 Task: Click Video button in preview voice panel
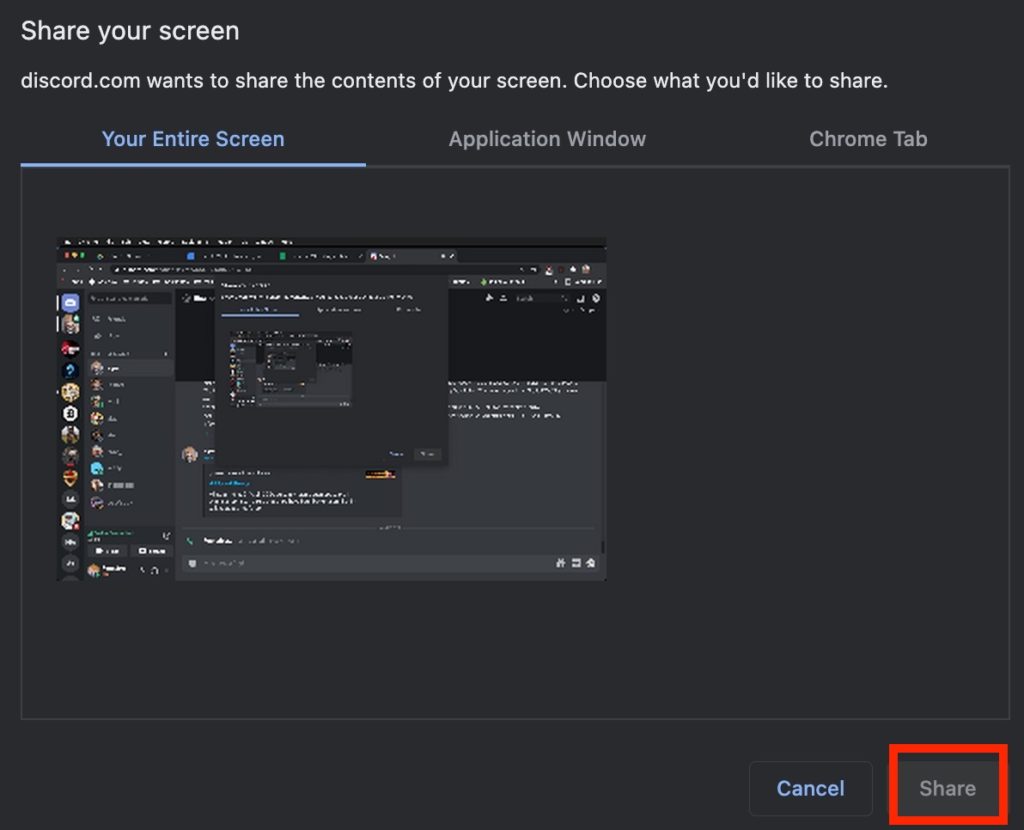107,551
